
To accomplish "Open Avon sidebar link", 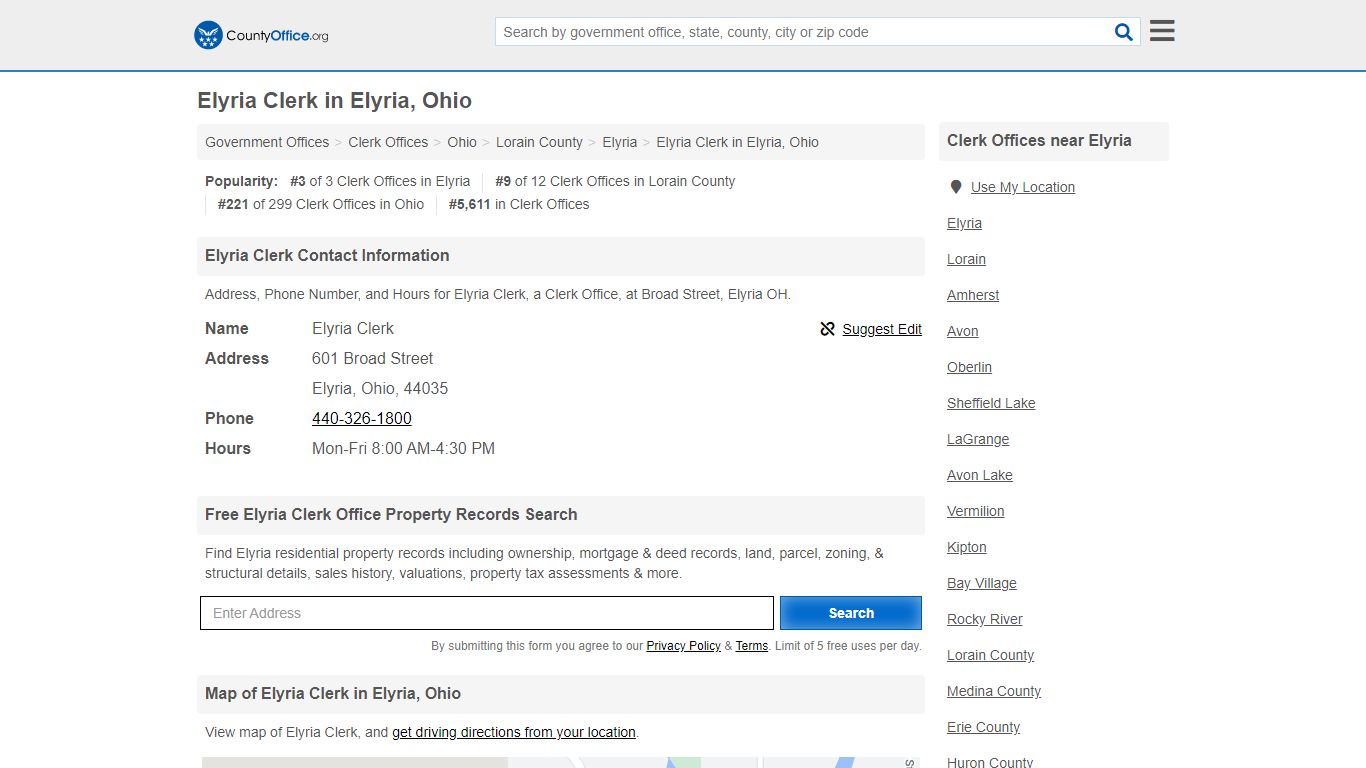I will pos(963,331).
